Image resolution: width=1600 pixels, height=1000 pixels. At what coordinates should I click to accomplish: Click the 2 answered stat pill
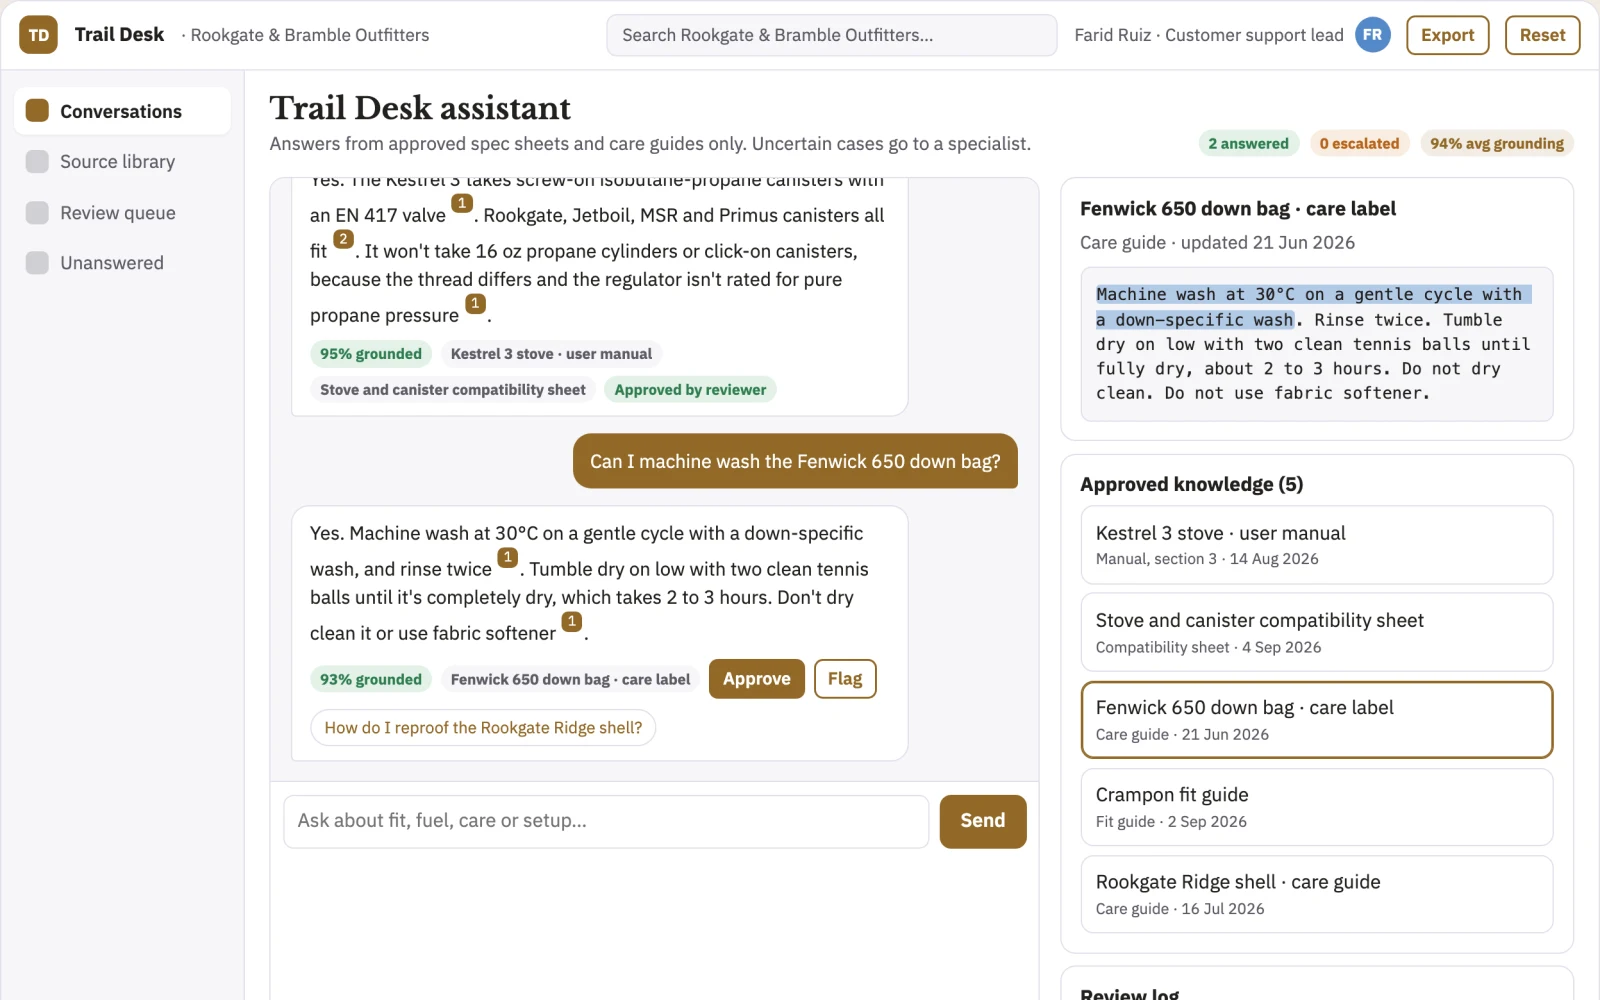(1248, 144)
